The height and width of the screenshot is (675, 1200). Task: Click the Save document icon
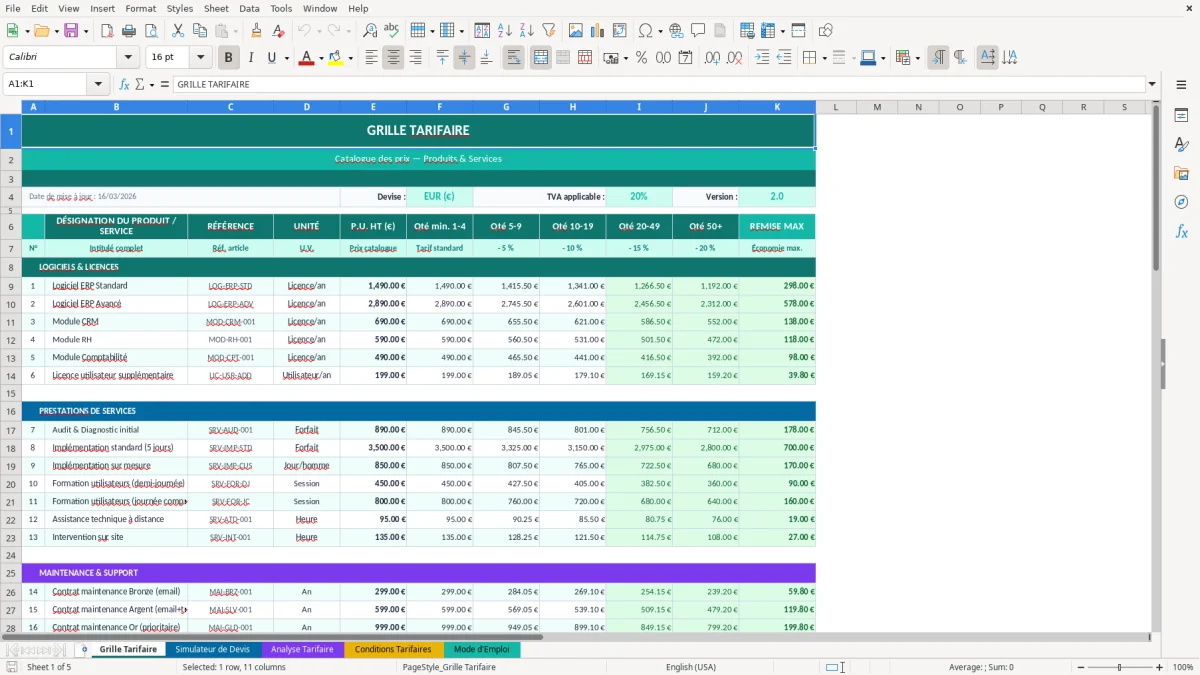(x=70, y=31)
